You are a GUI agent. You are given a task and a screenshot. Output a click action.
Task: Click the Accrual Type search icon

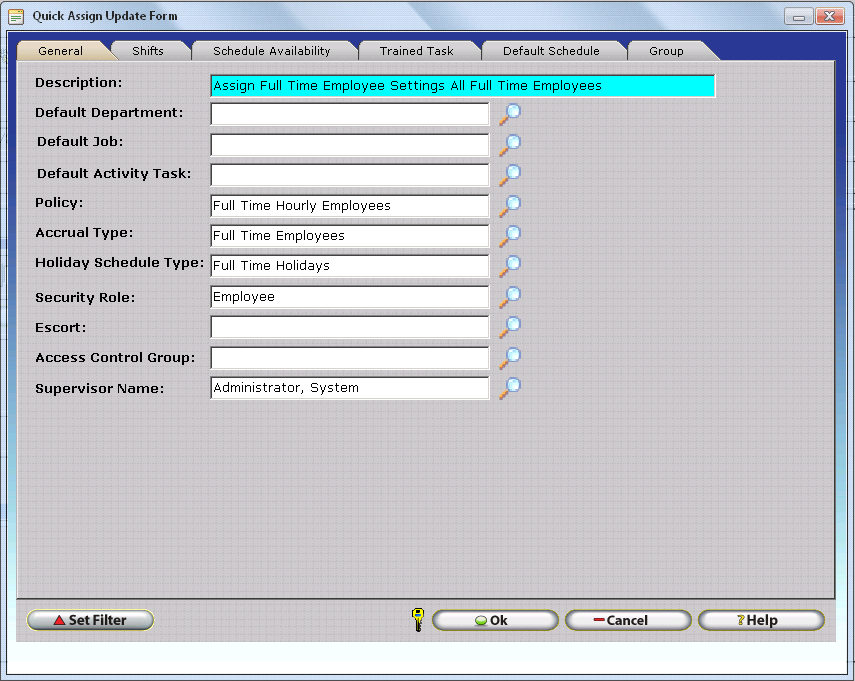coord(510,236)
